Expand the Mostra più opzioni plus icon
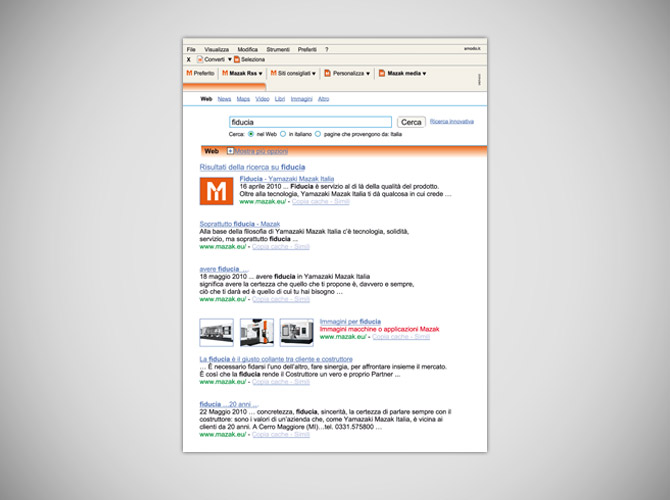 (x=230, y=151)
